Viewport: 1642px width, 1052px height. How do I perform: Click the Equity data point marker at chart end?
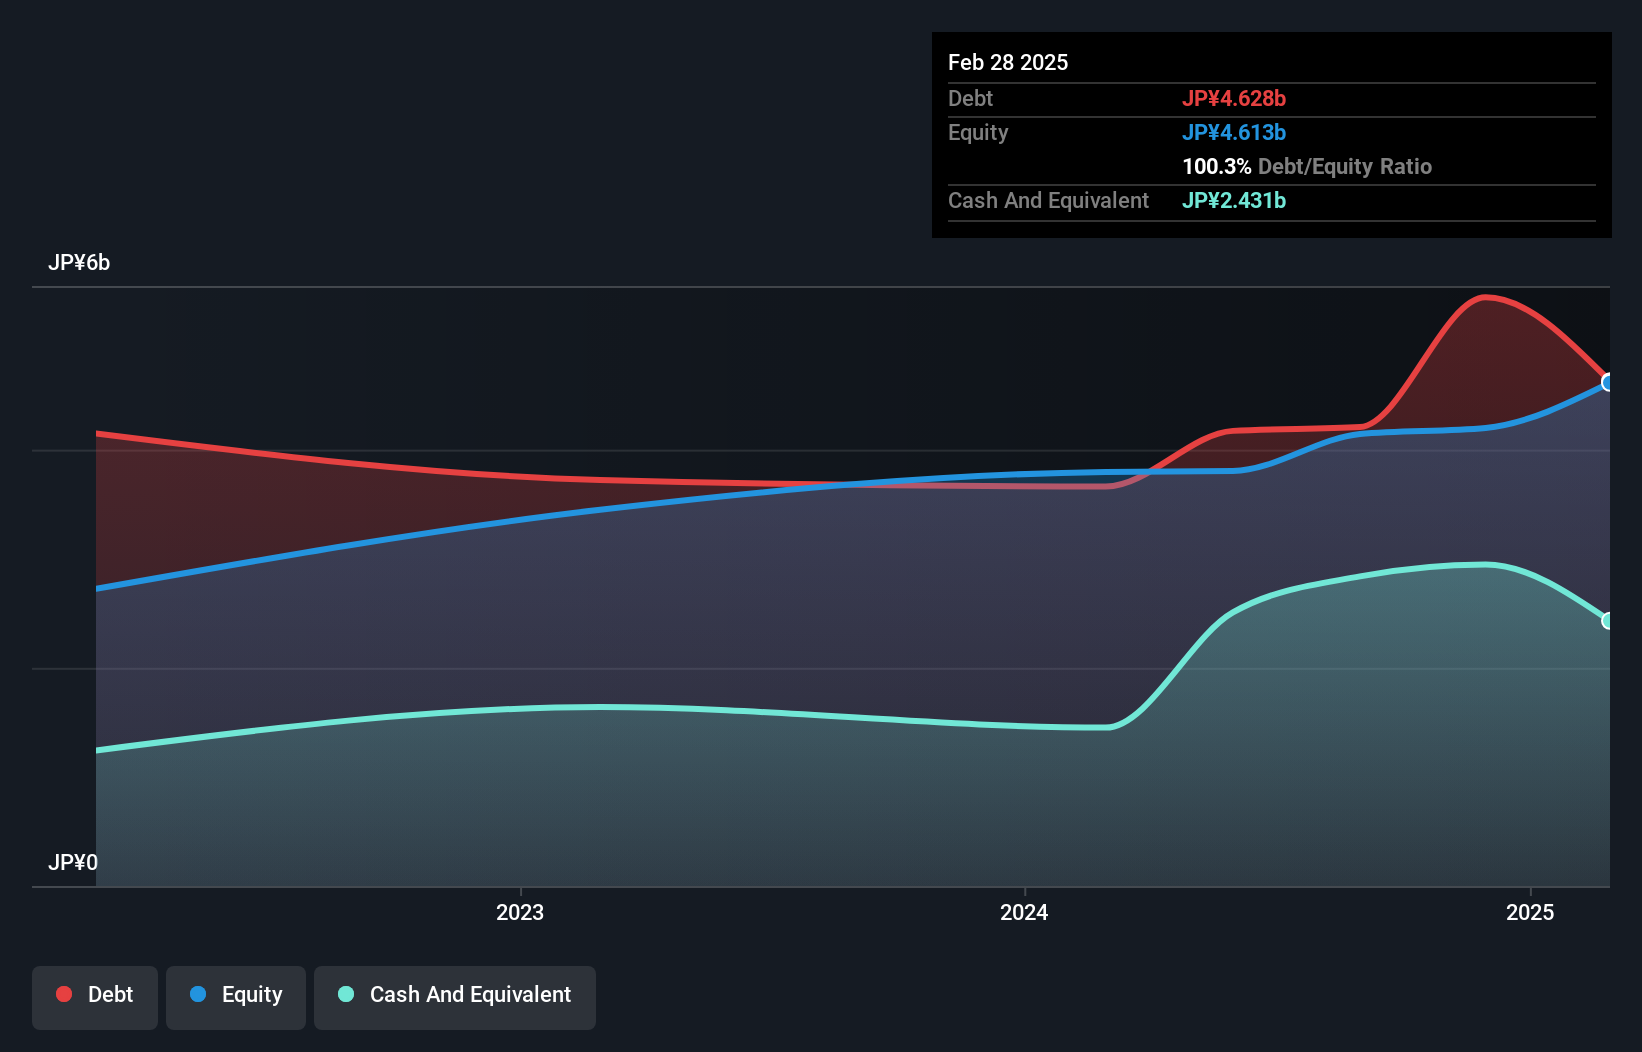coord(1608,382)
